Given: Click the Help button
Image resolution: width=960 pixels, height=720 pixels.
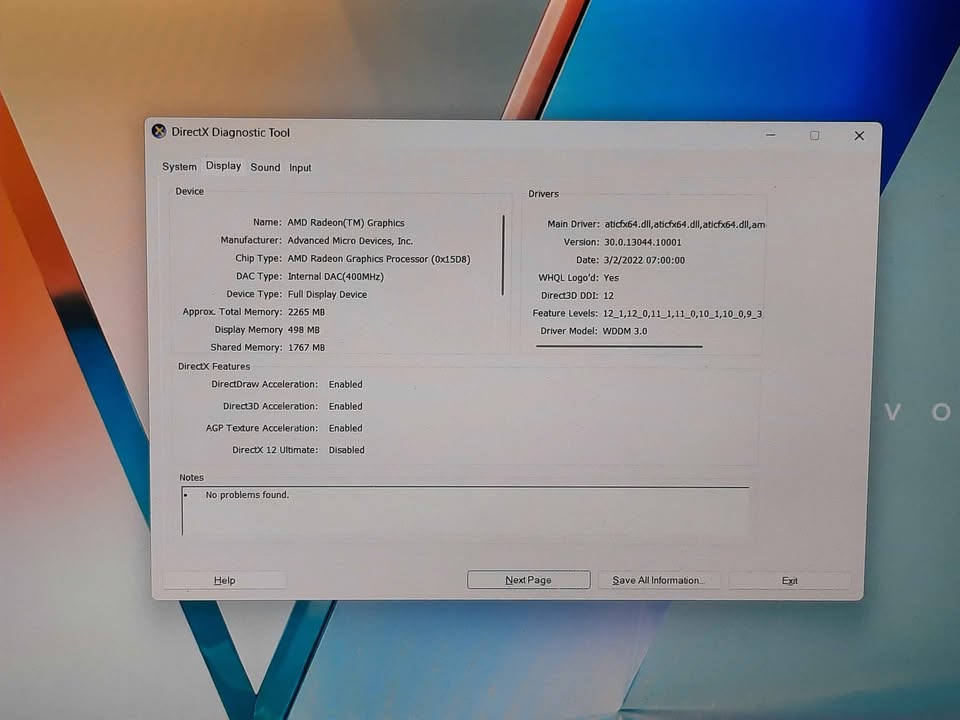Looking at the screenshot, I should click(225, 580).
